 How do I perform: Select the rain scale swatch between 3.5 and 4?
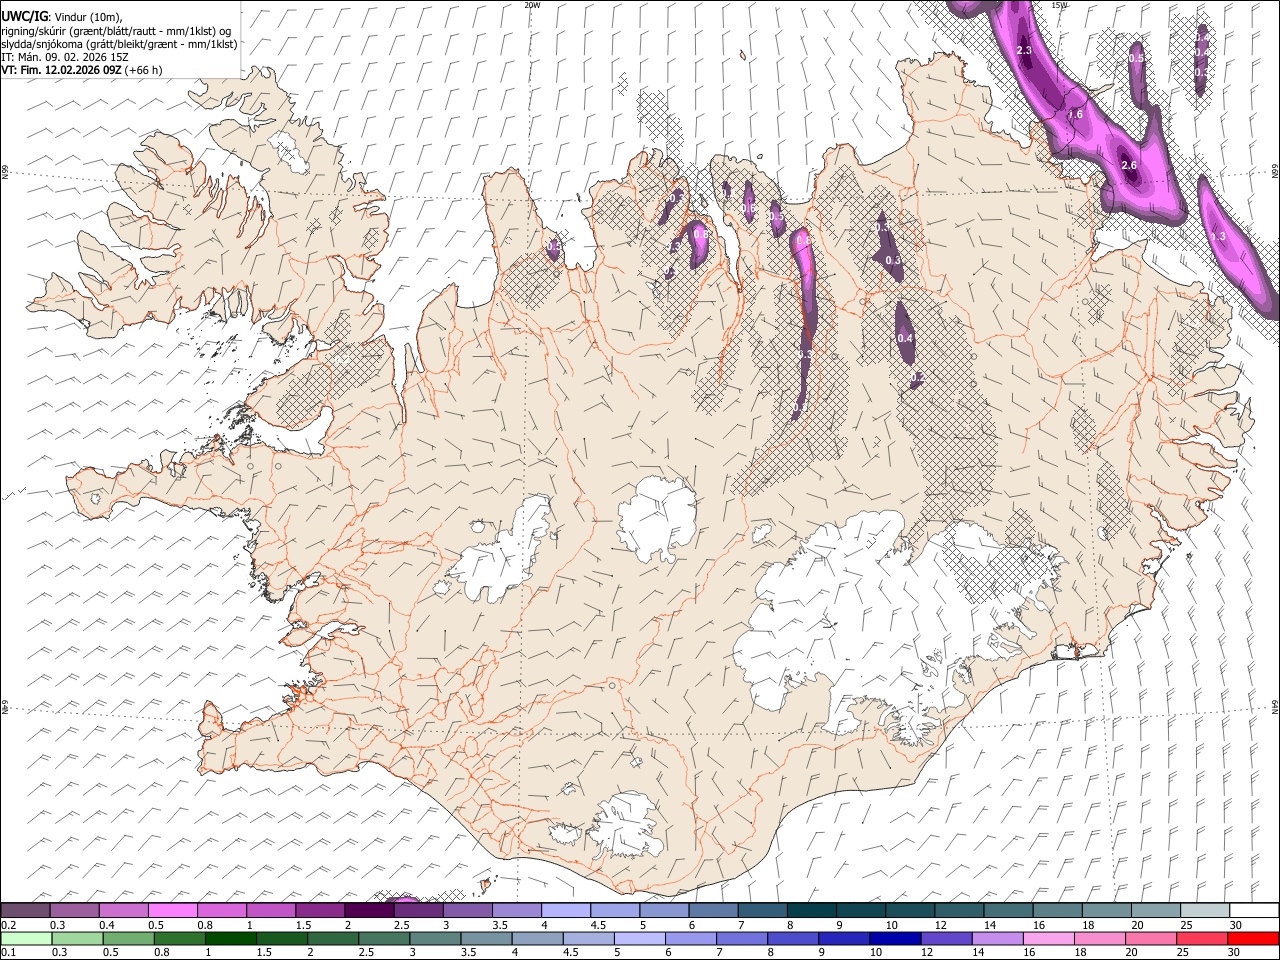(485, 938)
